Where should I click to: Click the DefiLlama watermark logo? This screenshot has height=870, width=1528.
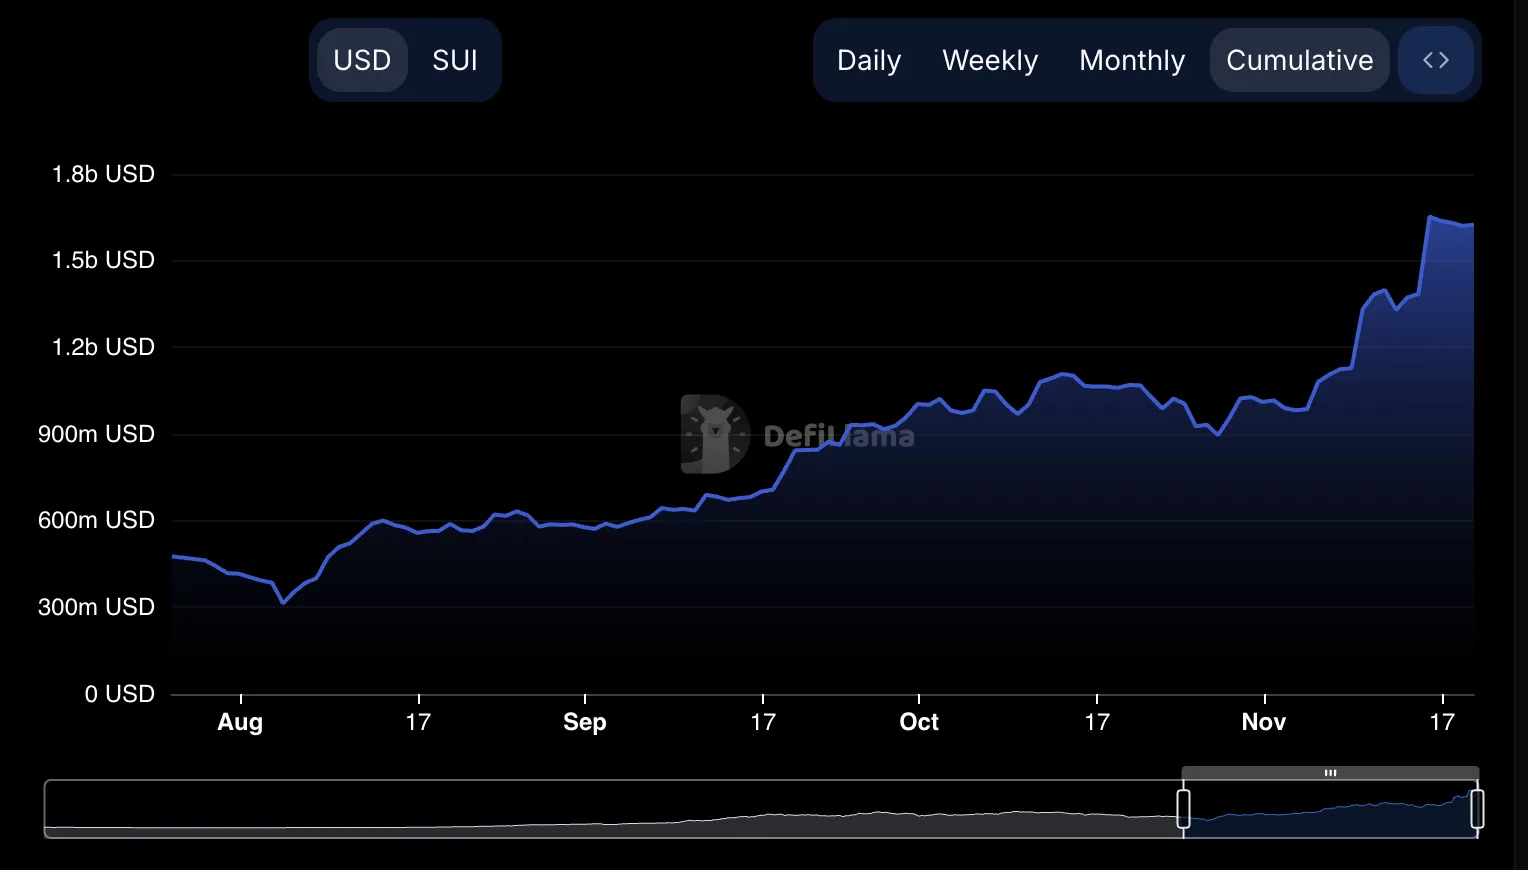(797, 434)
